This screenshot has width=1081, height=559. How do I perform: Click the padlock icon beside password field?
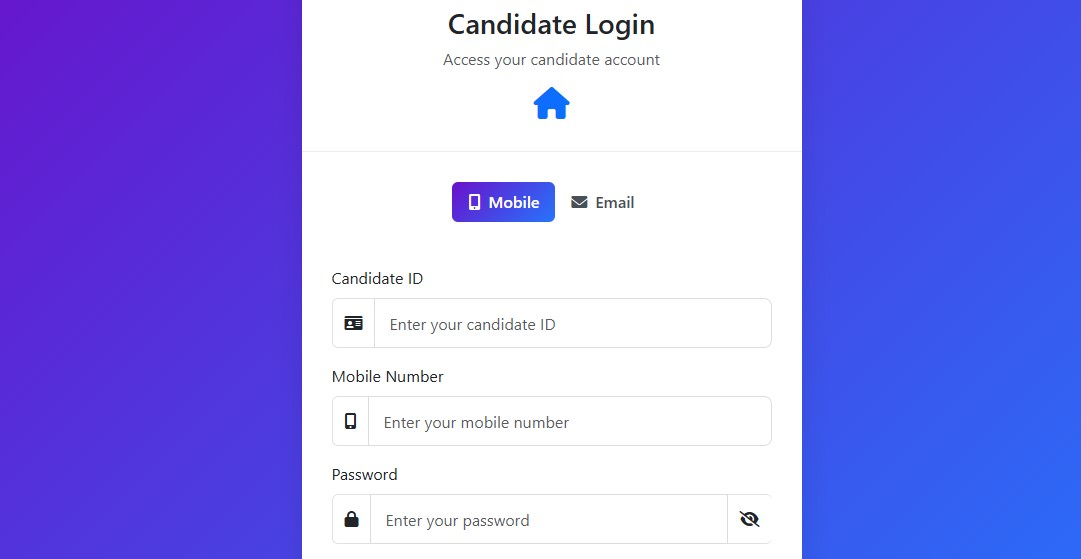coord(351,519)
